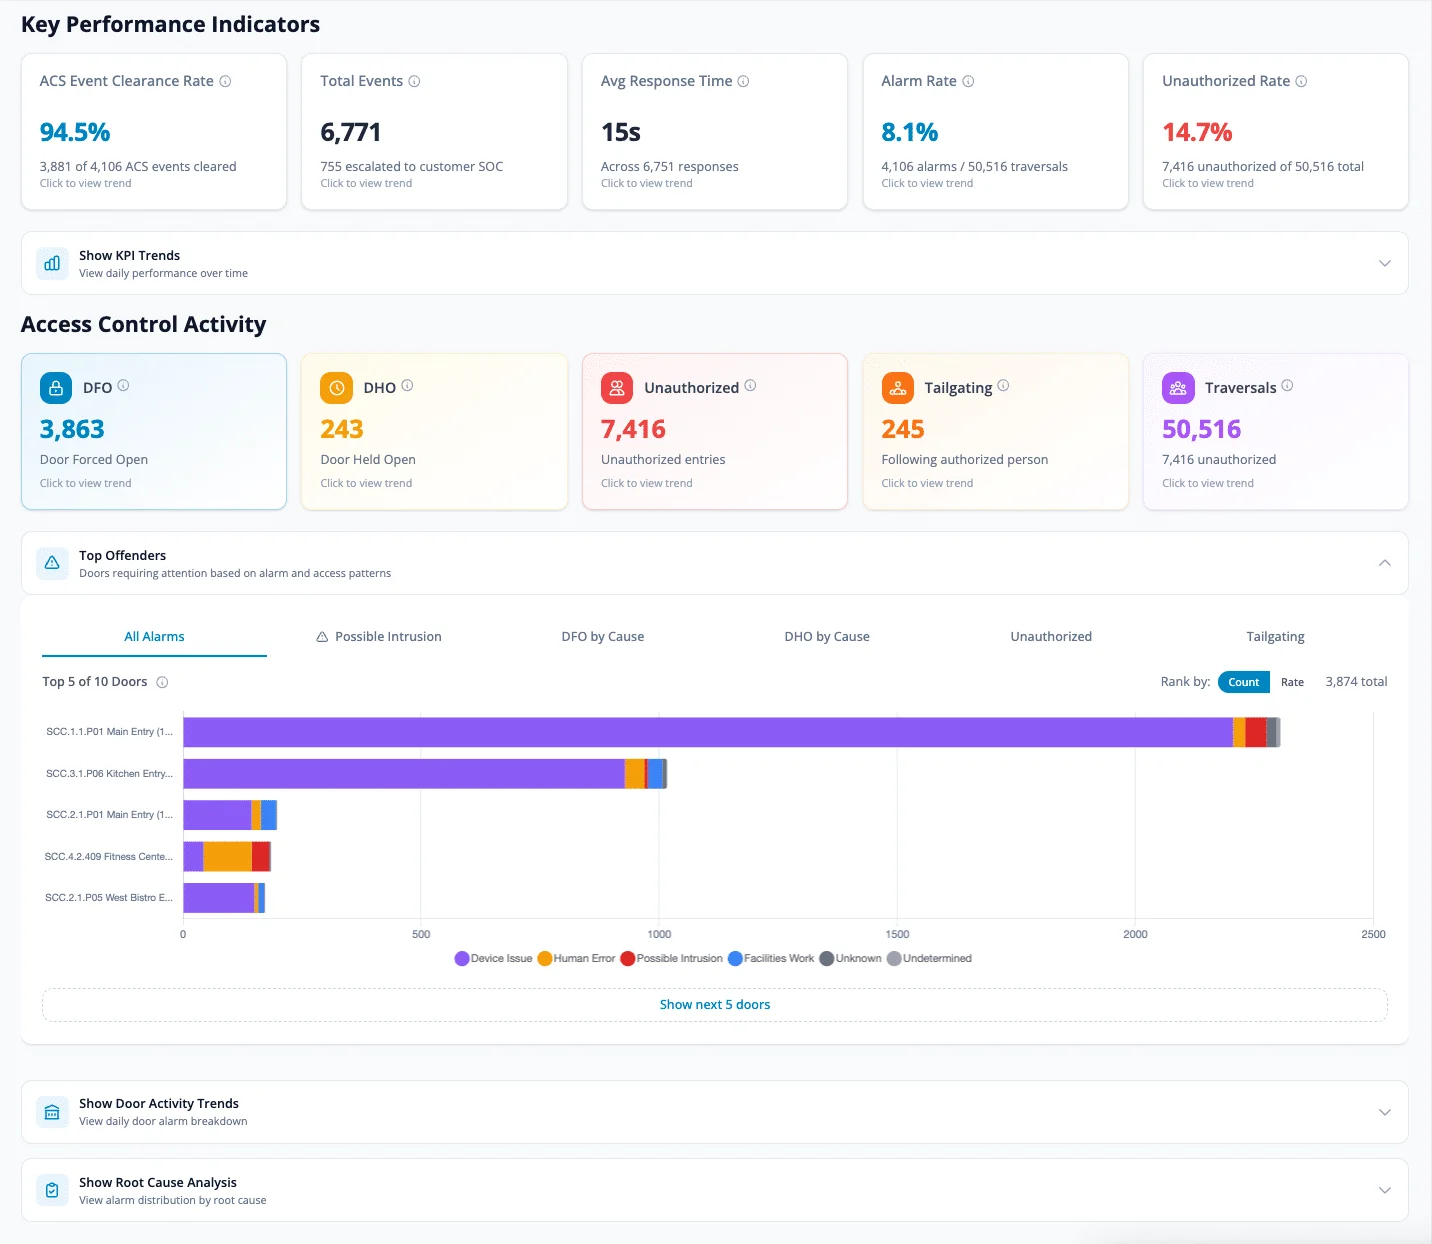This screenshot has height=1244, width=1432.
Task: Click info icon beside Tailgating card title
Action: click(x=1003, y=385)
